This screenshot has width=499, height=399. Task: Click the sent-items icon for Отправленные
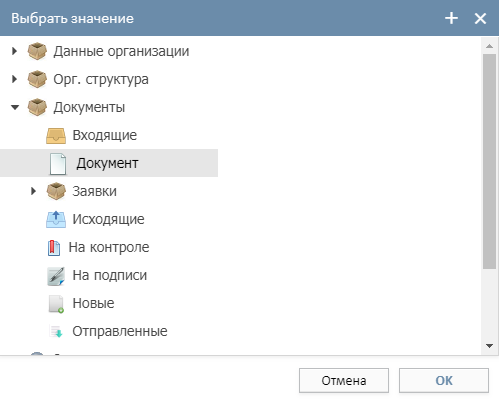point(56,331)
